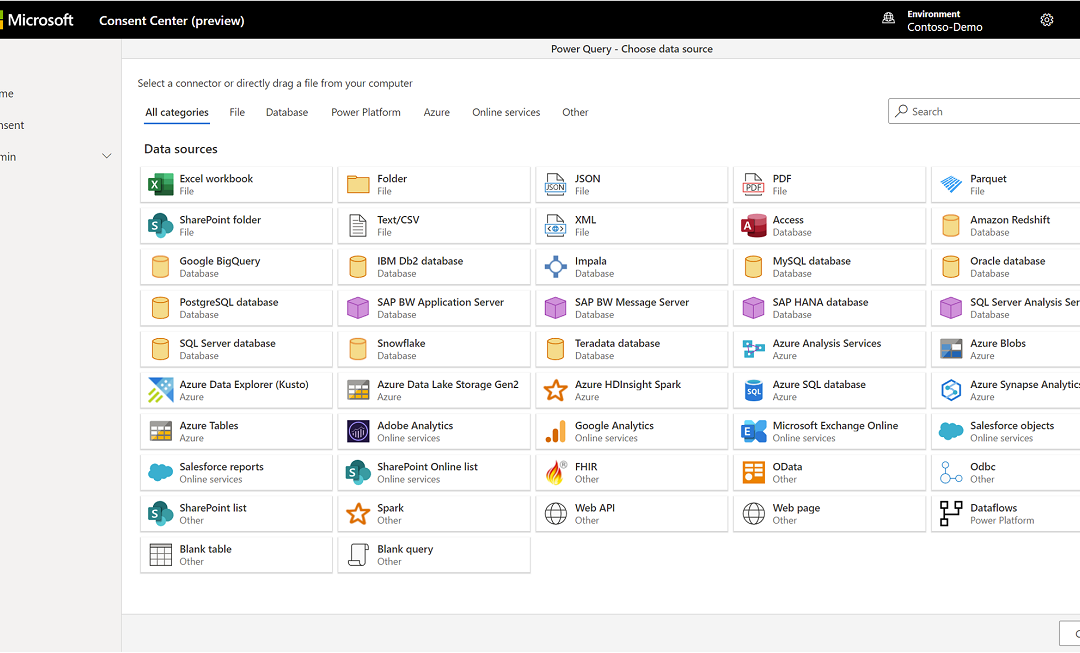
Task: Select the Salesforce objects connector
Action: coord(1006,431)
